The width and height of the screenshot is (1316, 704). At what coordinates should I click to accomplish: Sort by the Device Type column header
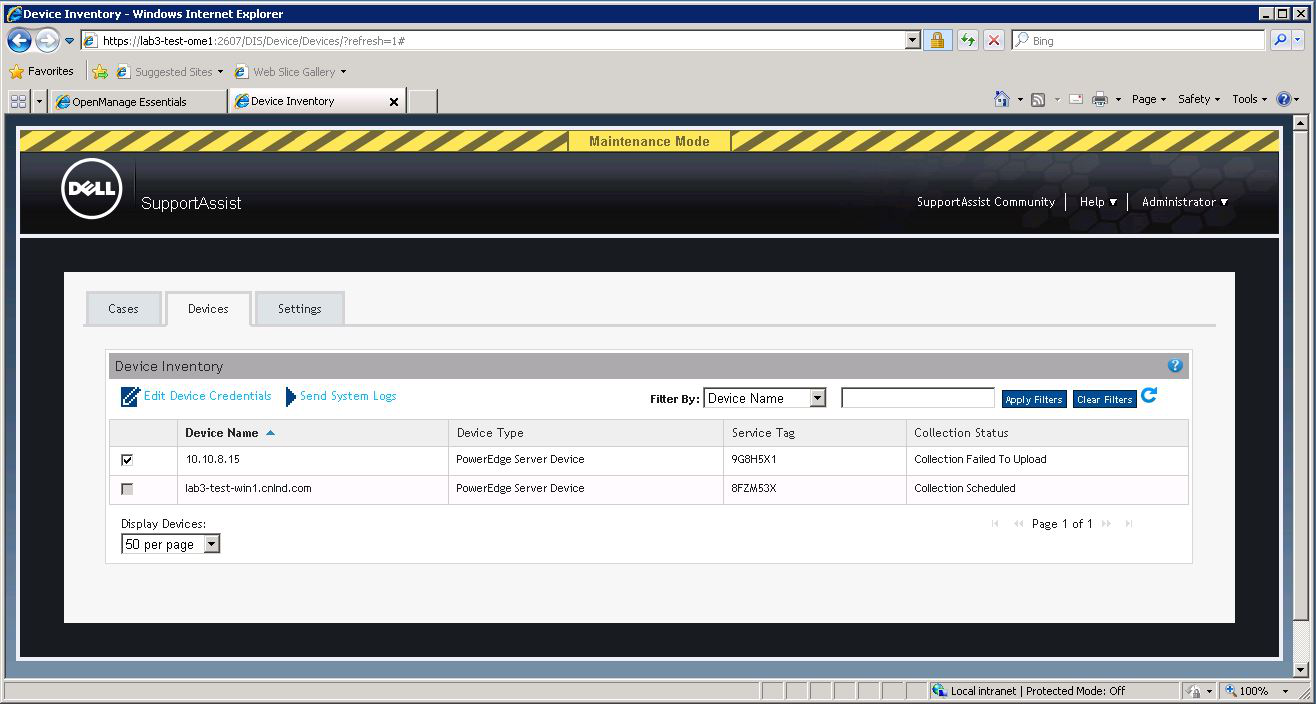[x=490, y=433]
